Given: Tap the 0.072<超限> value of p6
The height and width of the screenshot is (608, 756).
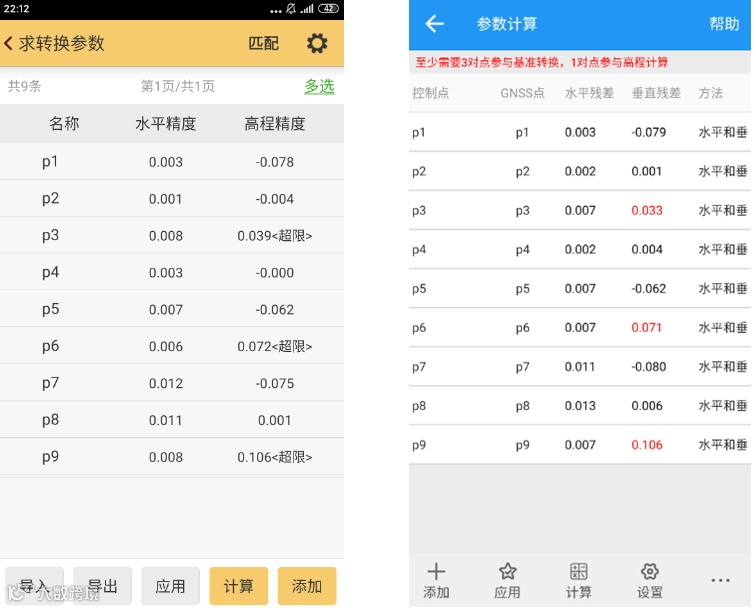Looking at the screenshot, I should click(x=274, y=346).
